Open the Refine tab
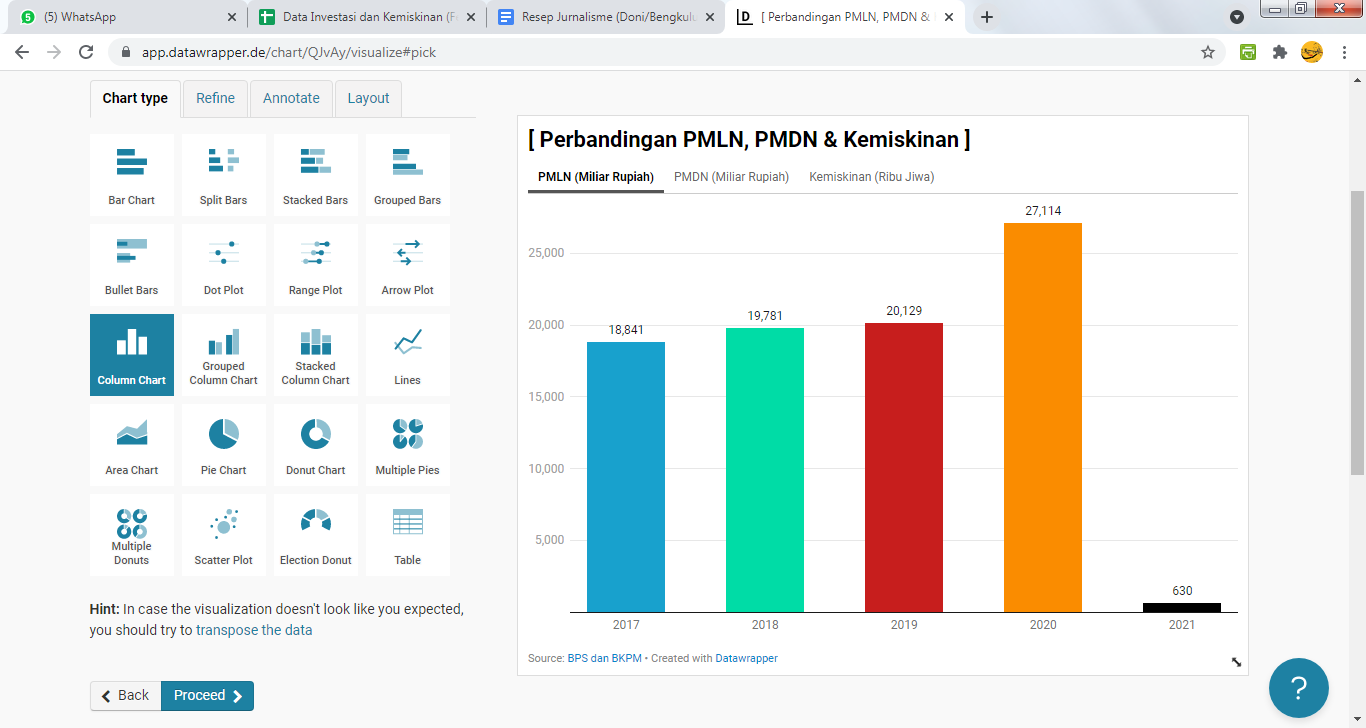Image resolution: width=1366 pixels, height=728 pixels. tap(215, 98)
